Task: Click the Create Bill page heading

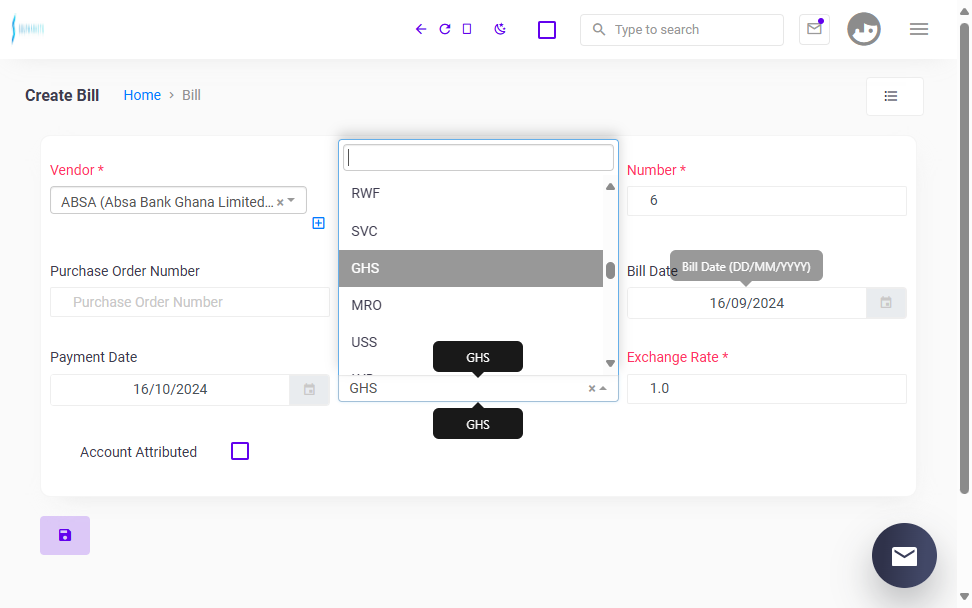Action: [x=62, y=95]
